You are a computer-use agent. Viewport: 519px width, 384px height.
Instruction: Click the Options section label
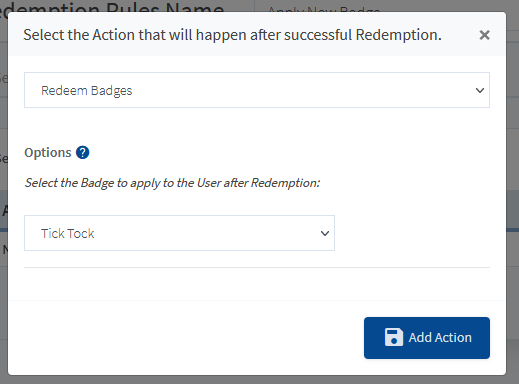[48, 153]
